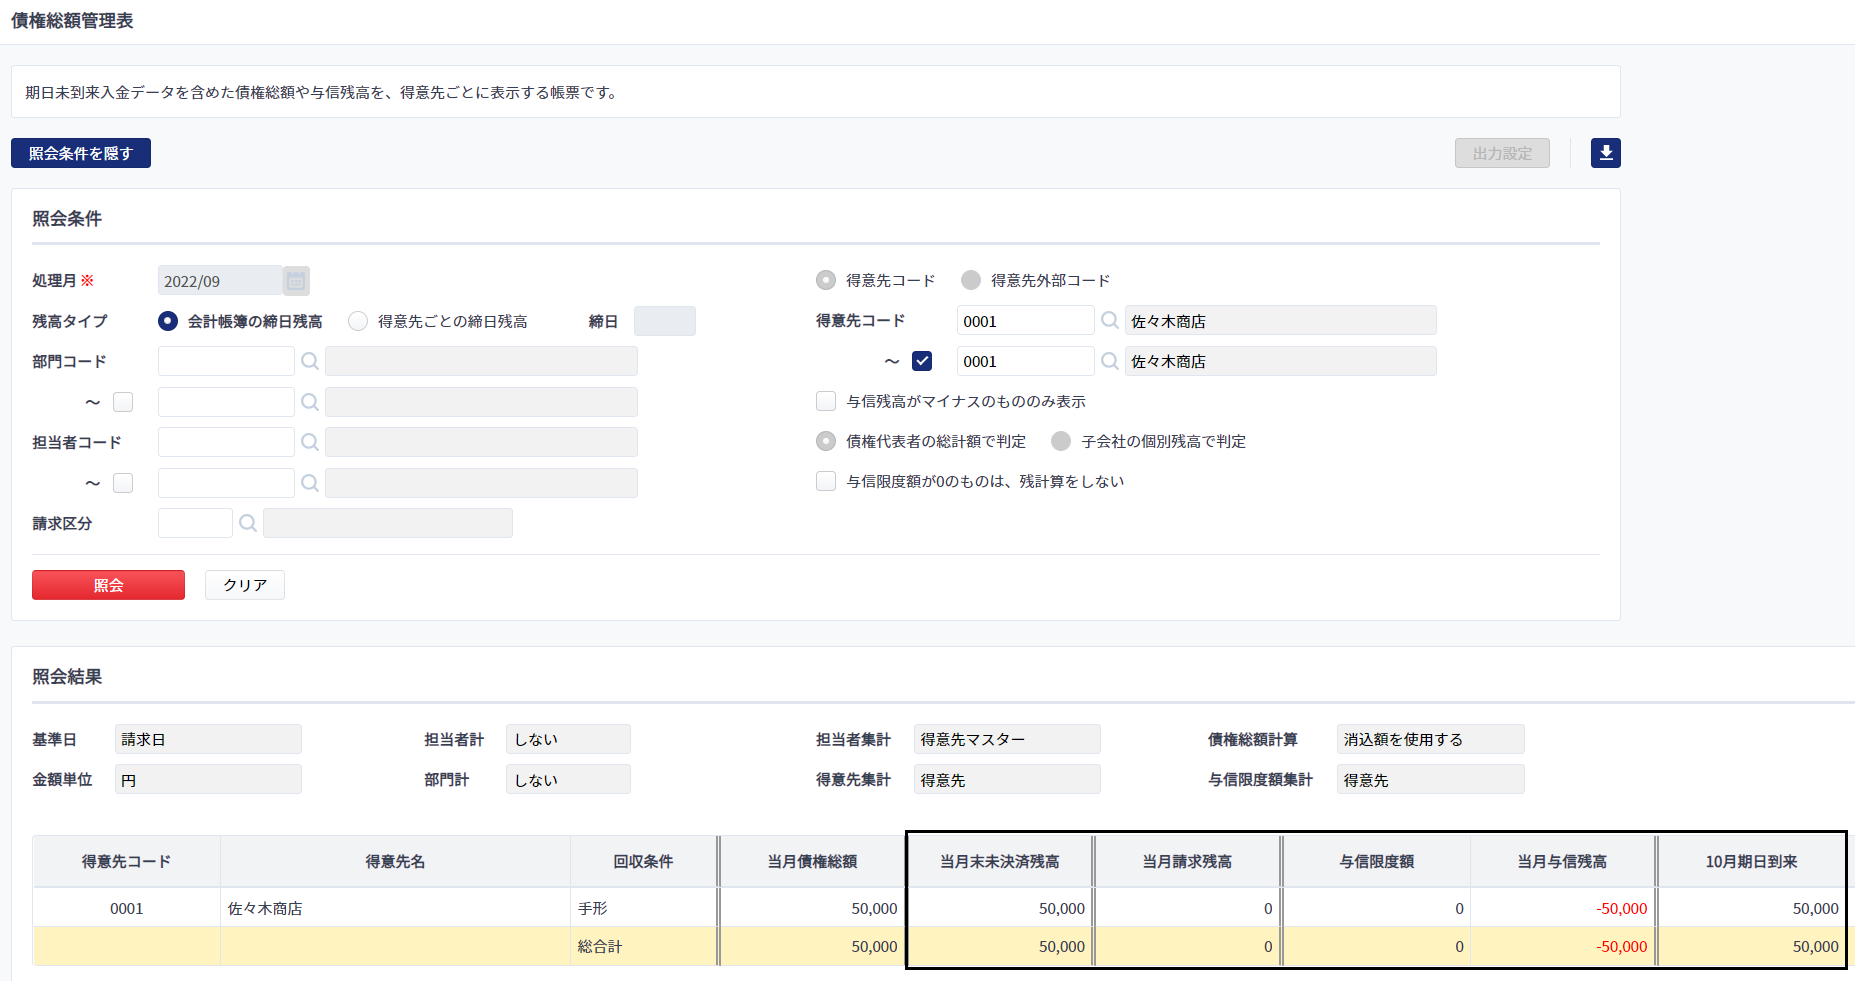Click 与信限度額集計 field 得意先
The image size is (1855, 981).
tap(1430, 779)
